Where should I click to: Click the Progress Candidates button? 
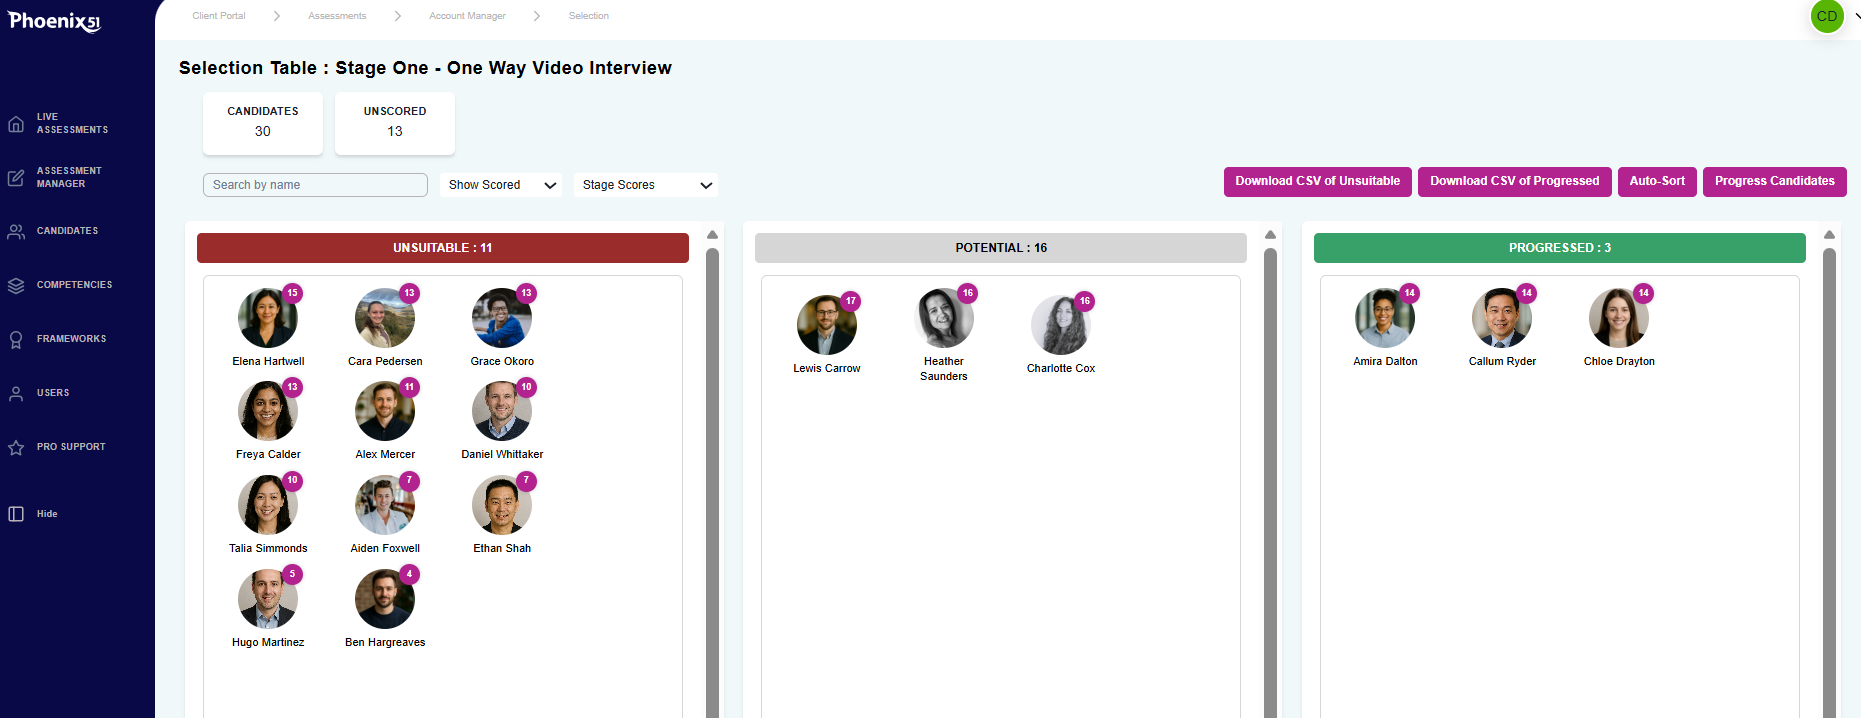tap(1775, 181)
